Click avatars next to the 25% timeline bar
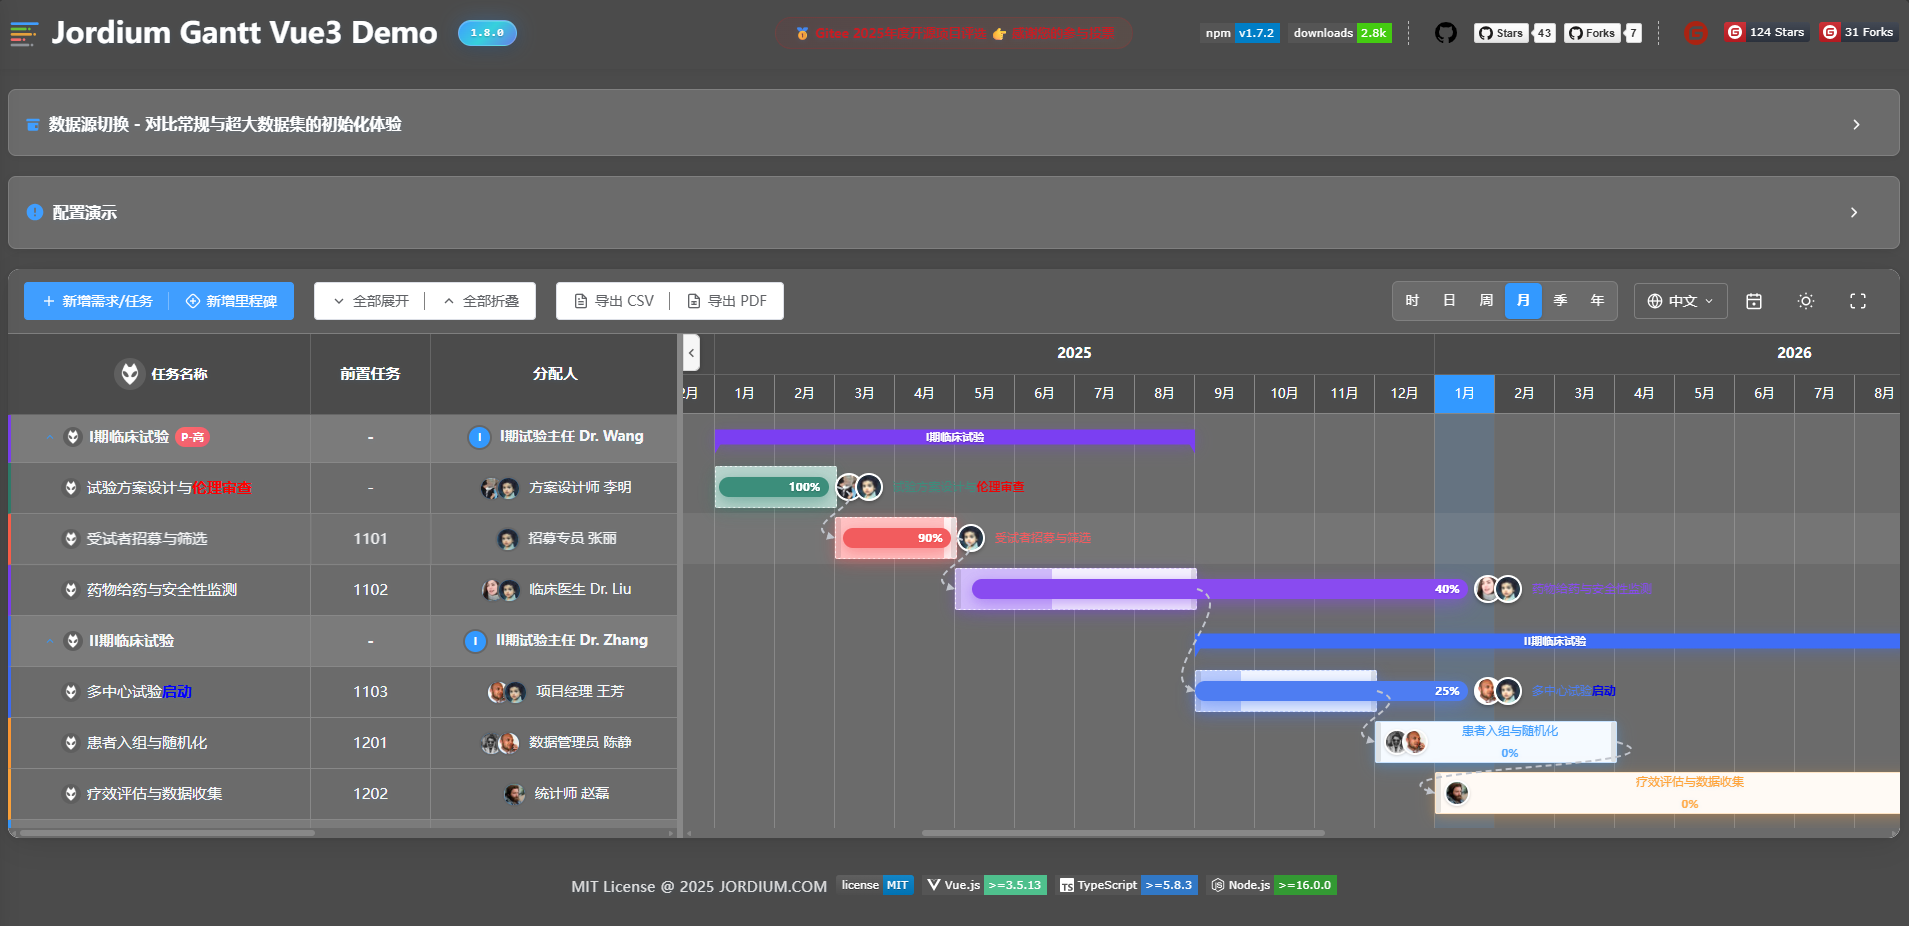Image resolution: width=1909 pixels, height=926 pixels. pyautogui.click(x=1498, y=691)
